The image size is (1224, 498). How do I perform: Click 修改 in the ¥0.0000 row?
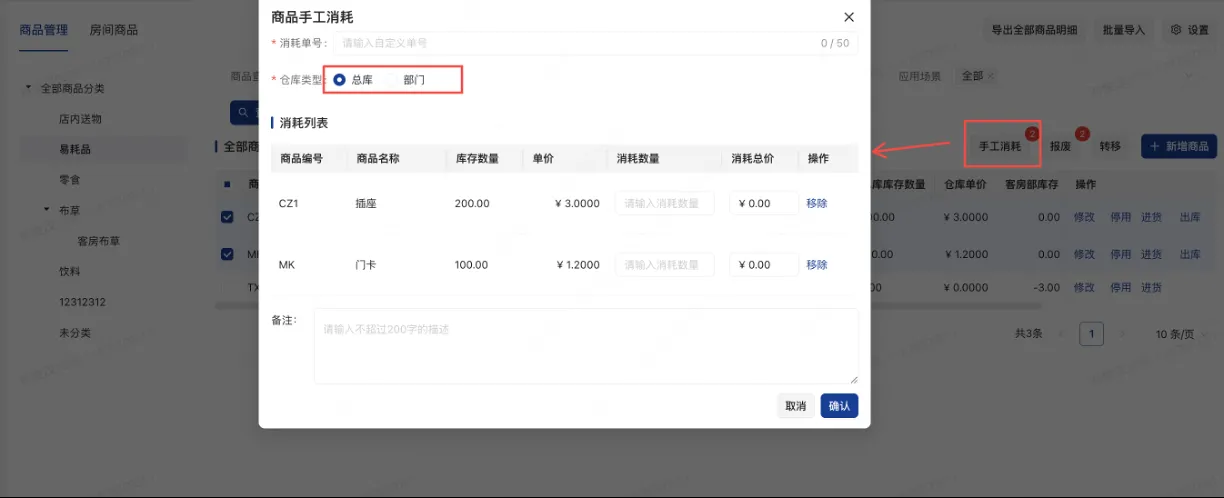1084,287
